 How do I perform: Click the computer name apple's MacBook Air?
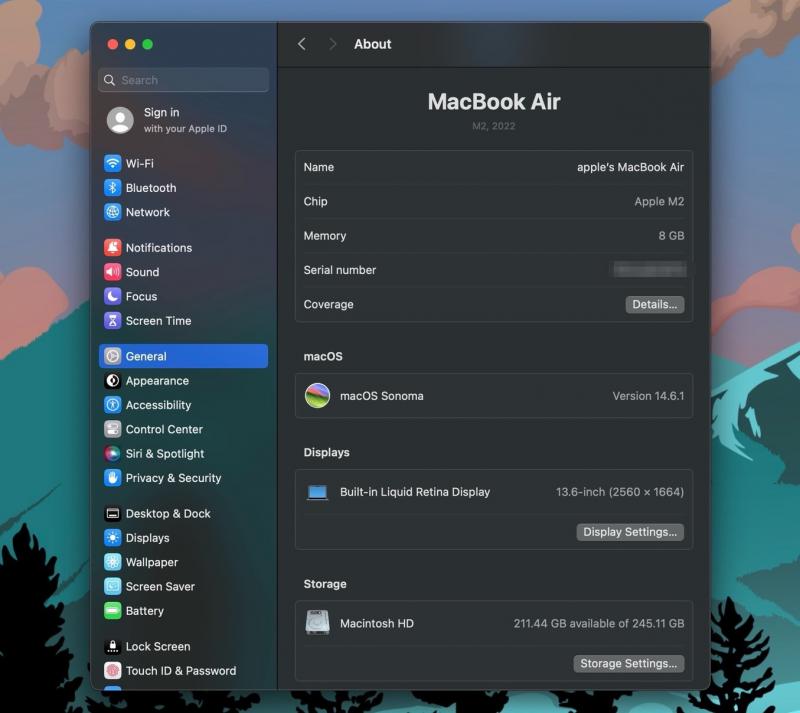coord(631,167)
